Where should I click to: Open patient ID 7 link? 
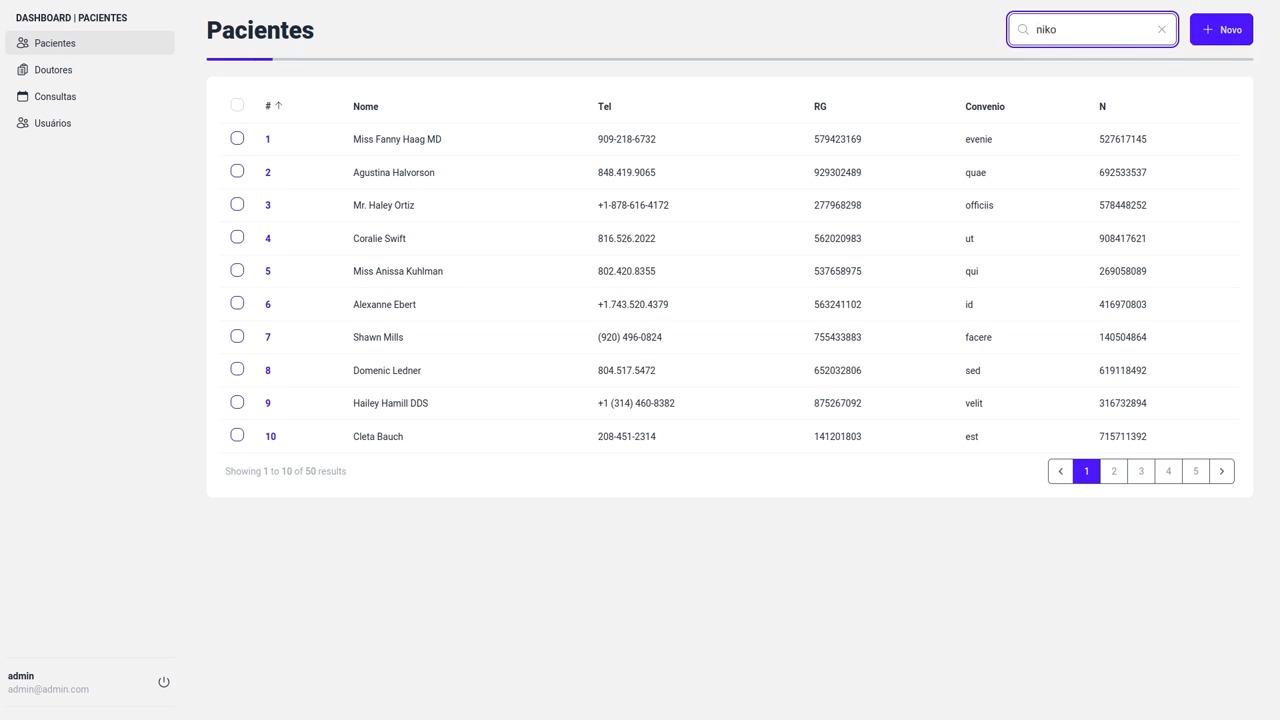(268, 338)
